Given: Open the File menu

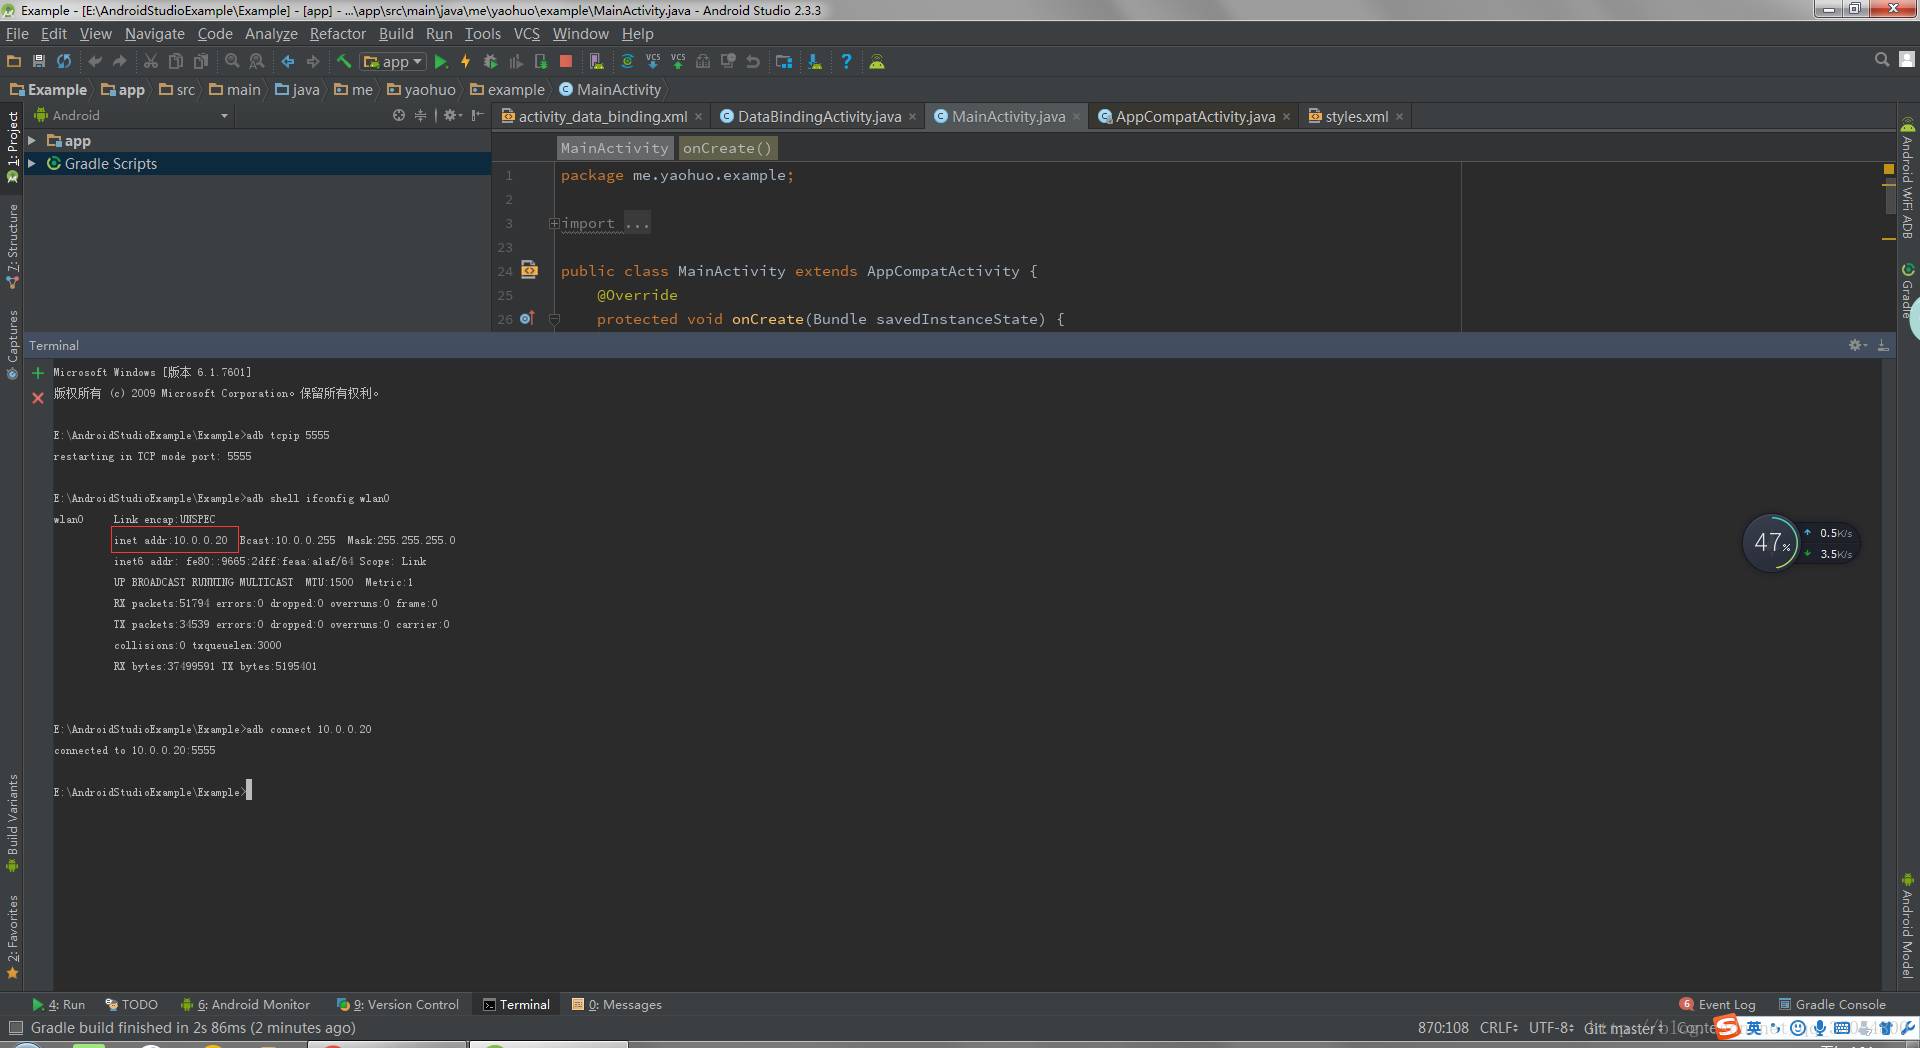Looking at the screenshot, I should pyautogui.click(x=17, y=34).
